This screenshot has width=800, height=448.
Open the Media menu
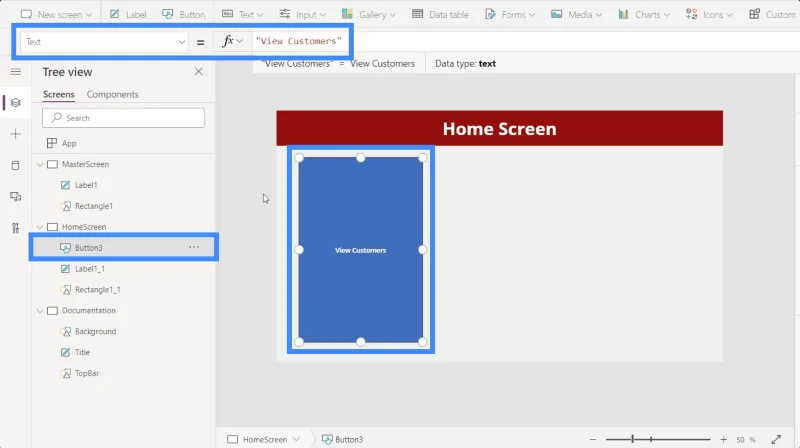577,14
